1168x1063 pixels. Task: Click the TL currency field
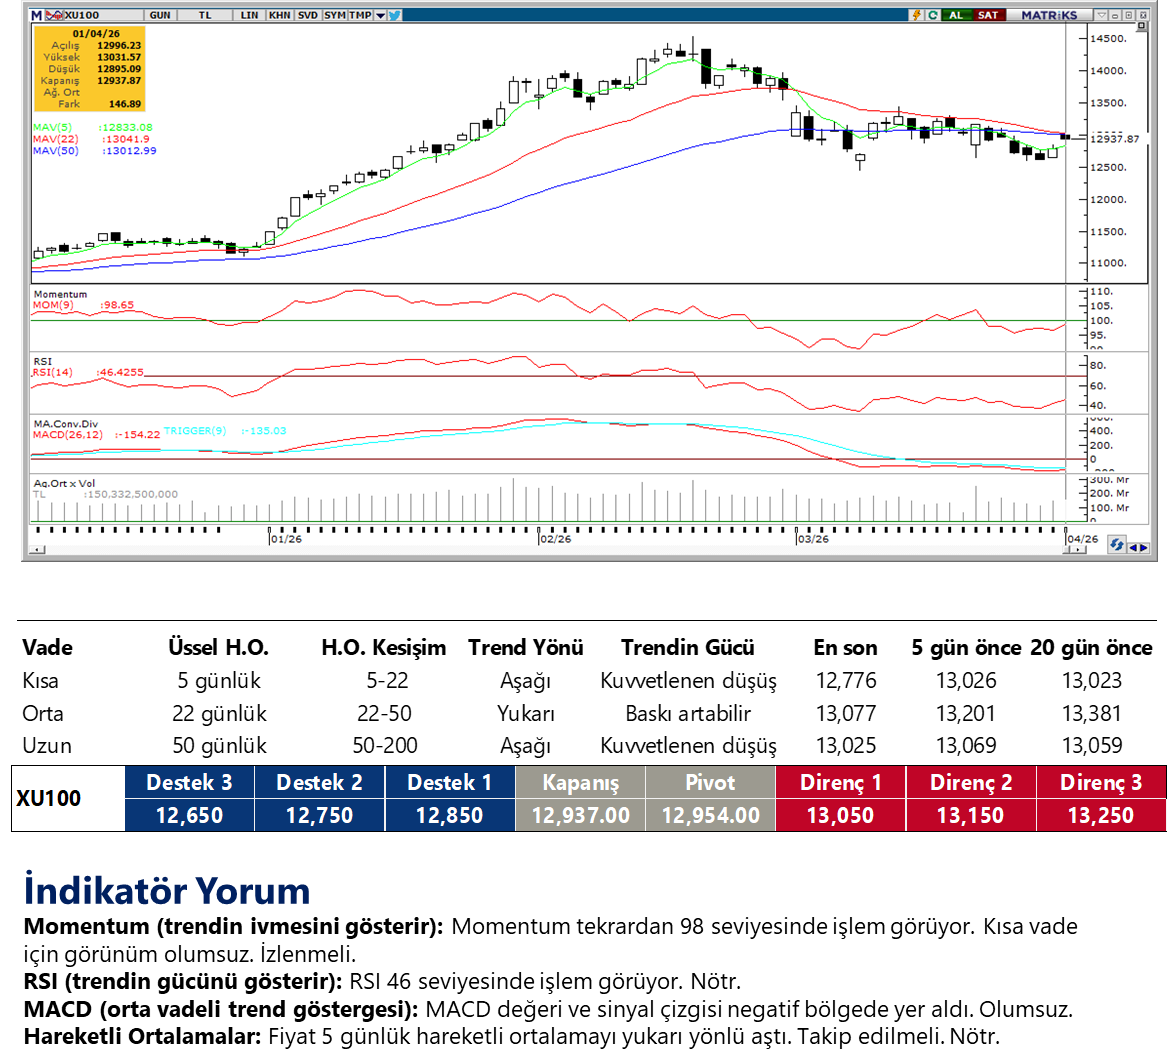[x=205, y=15]
